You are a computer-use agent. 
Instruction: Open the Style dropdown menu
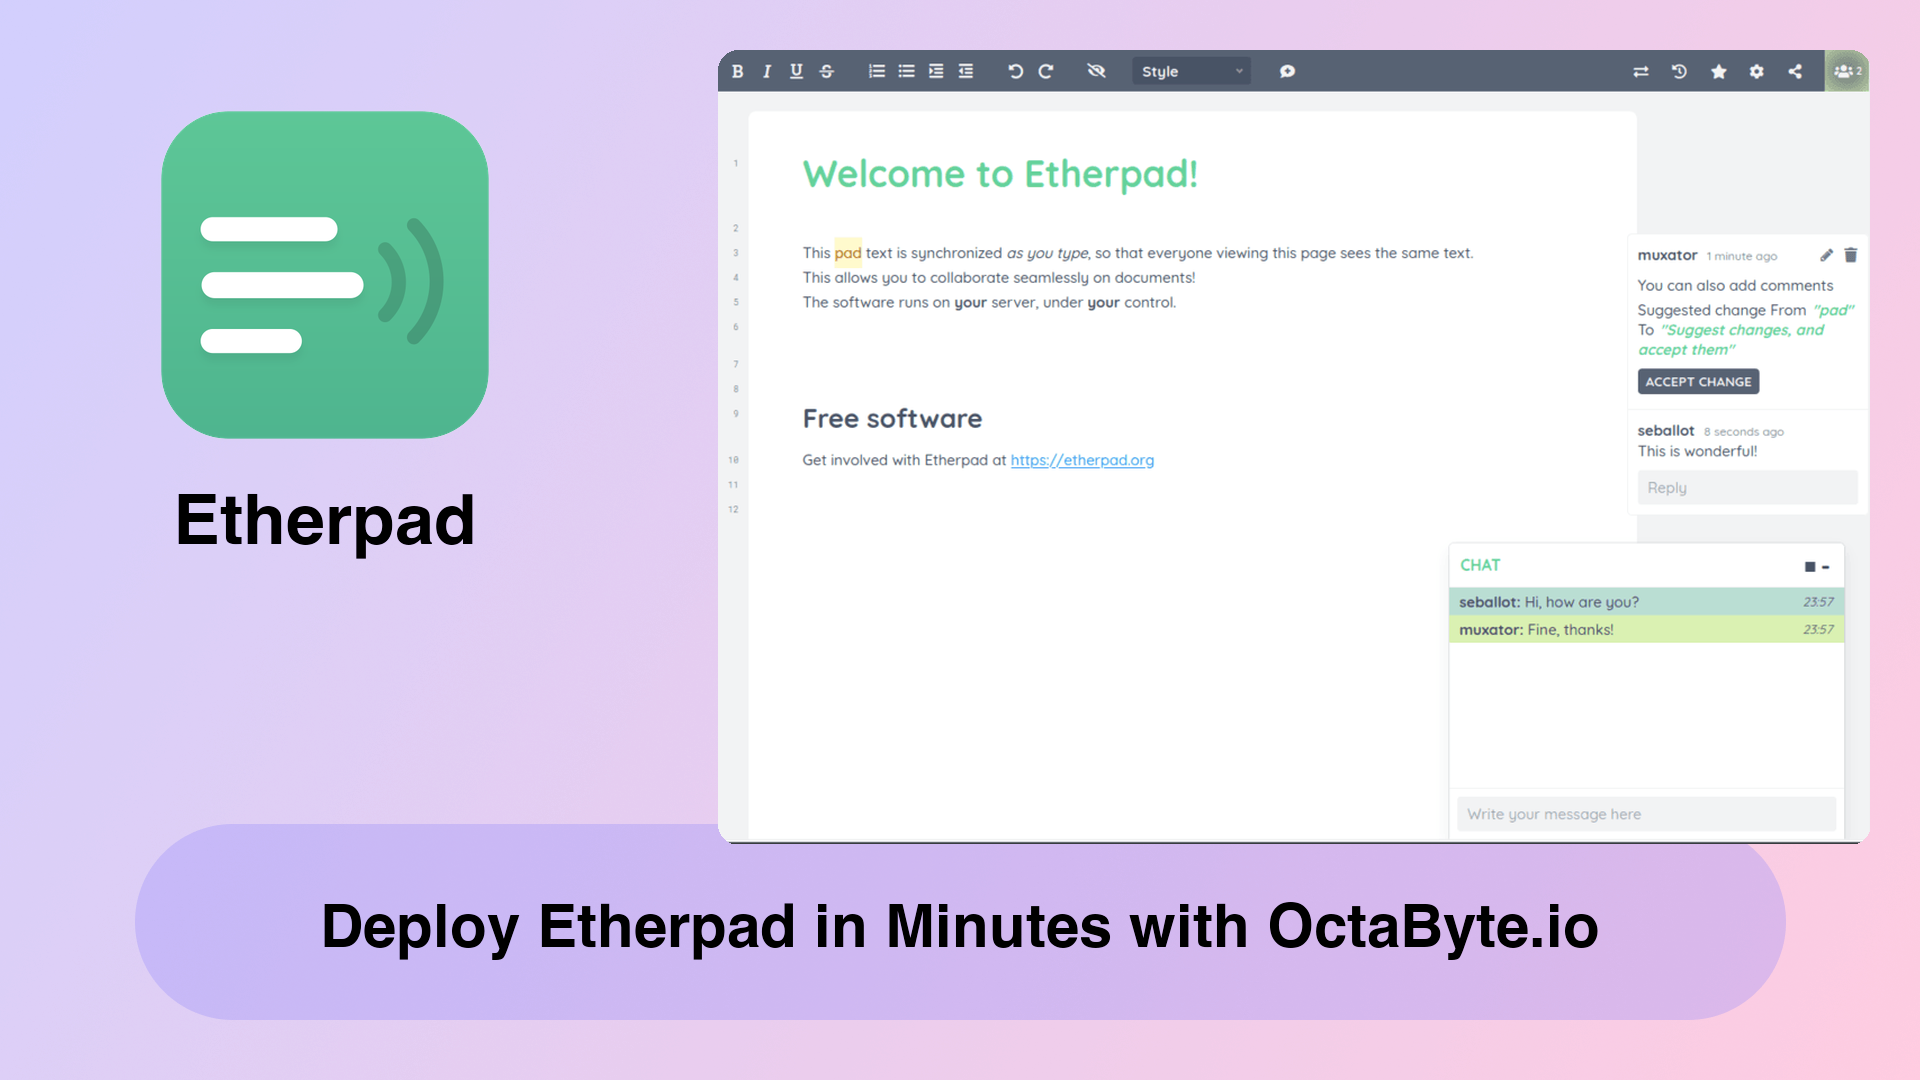(x=1187, y=71)
